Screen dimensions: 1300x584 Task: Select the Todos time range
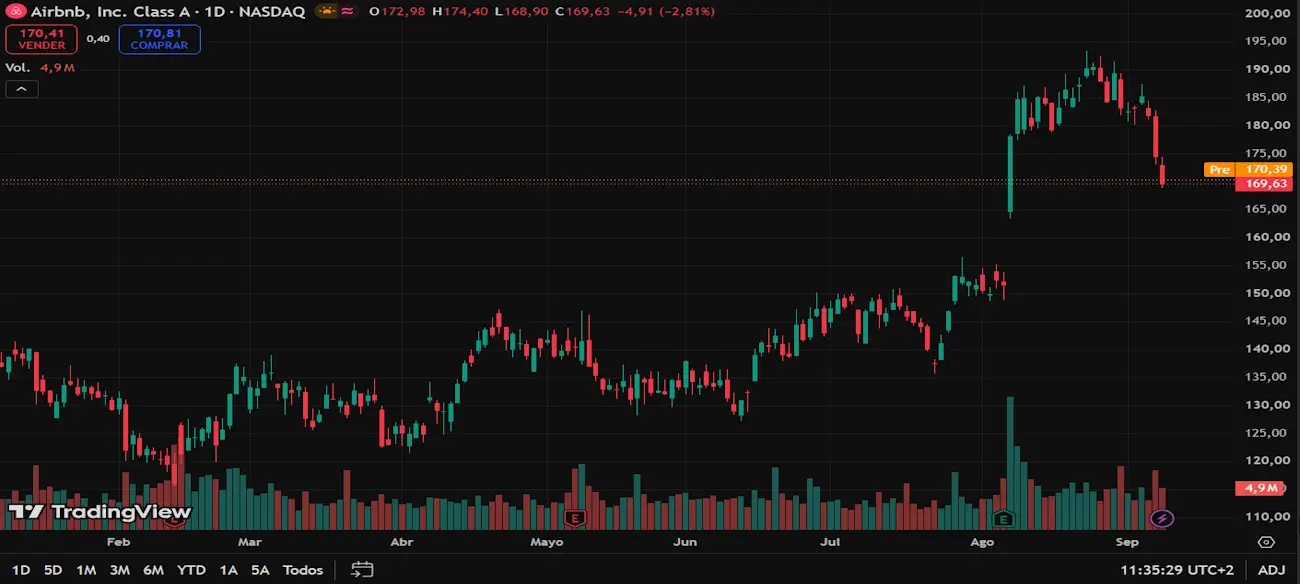tap(303, 570)
